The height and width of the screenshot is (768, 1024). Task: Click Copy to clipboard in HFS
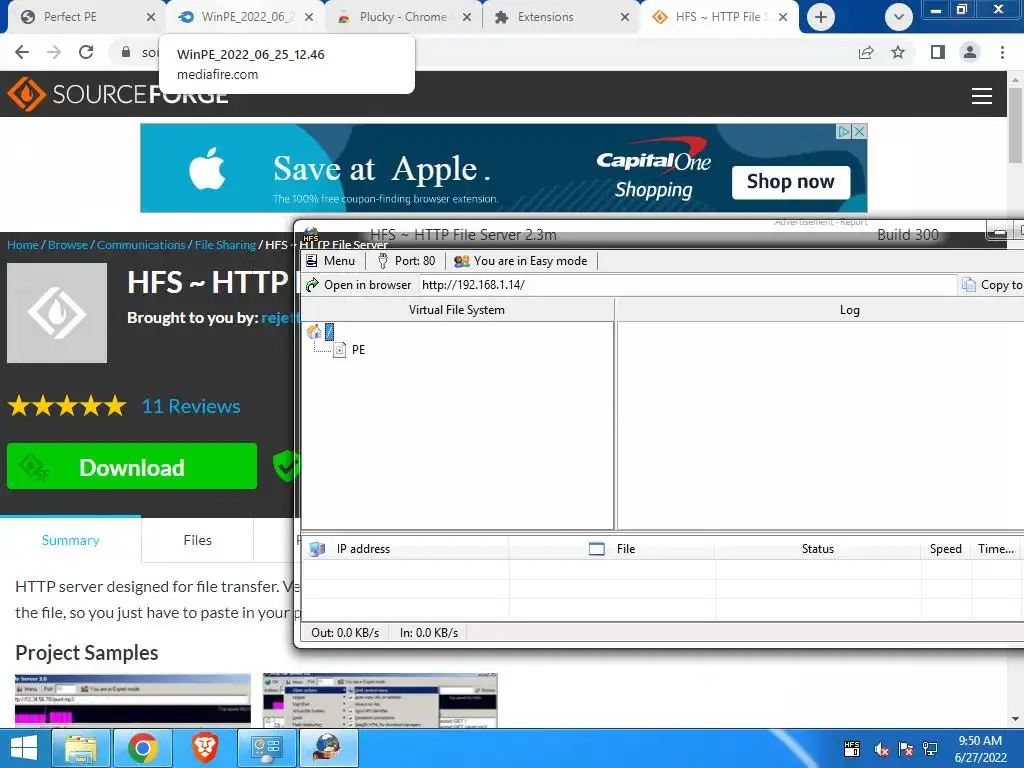tap(993, 285)
